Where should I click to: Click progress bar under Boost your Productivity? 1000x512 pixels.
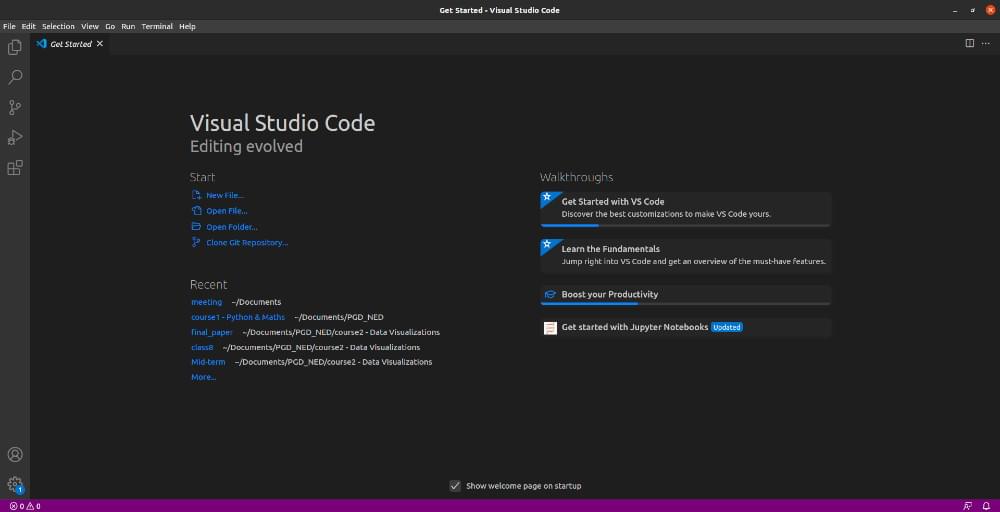(x=686, y=304)
